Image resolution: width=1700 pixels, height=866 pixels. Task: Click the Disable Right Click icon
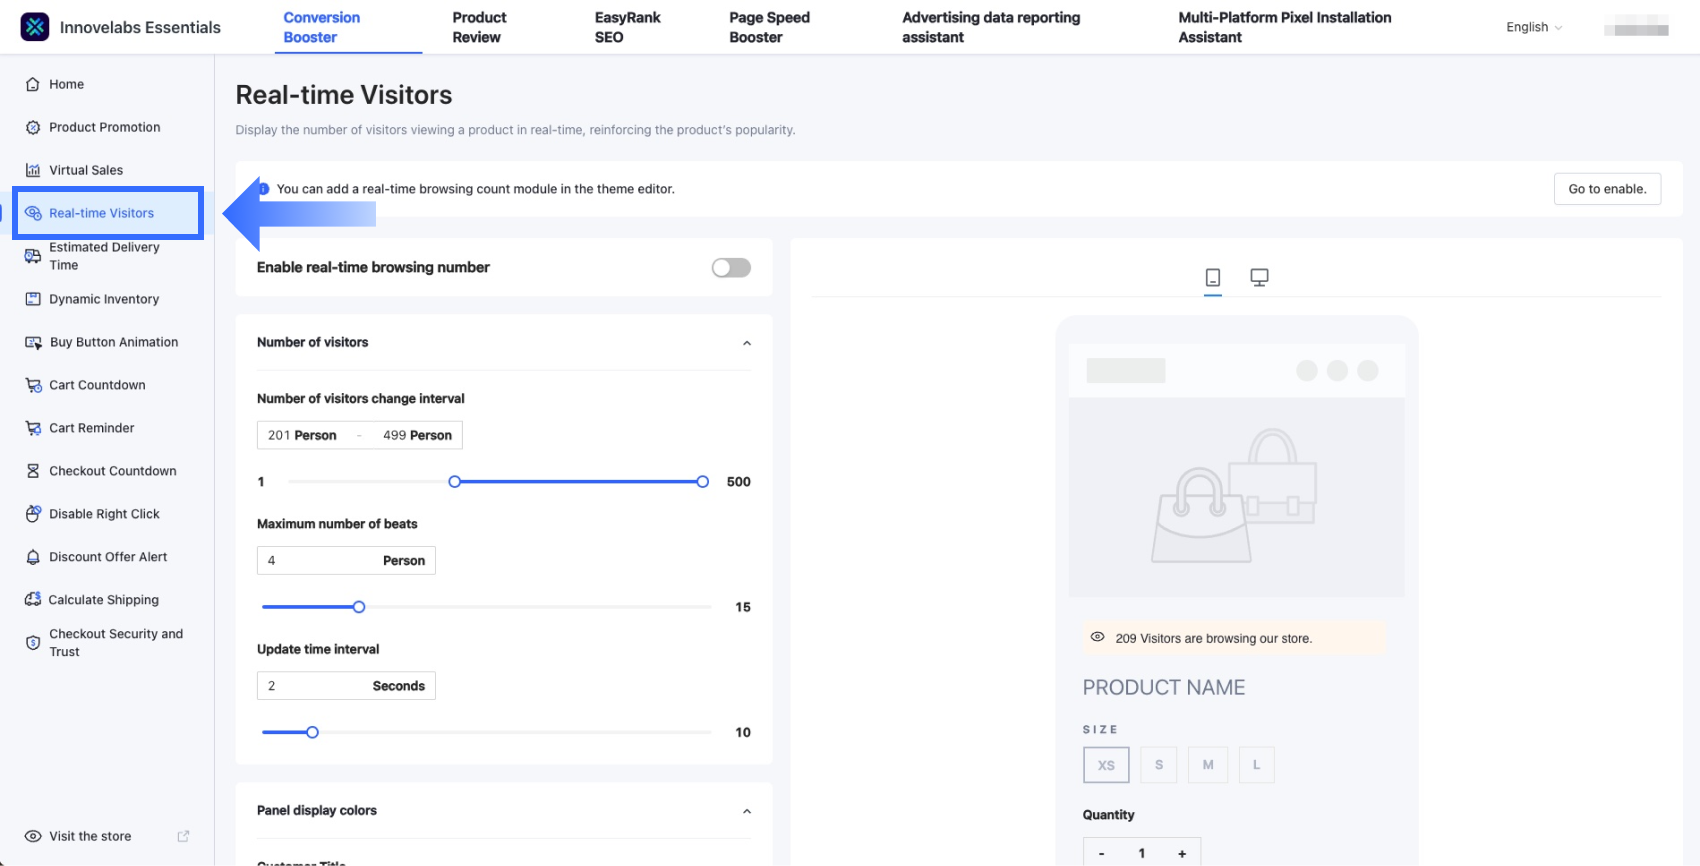coord(33,514)
